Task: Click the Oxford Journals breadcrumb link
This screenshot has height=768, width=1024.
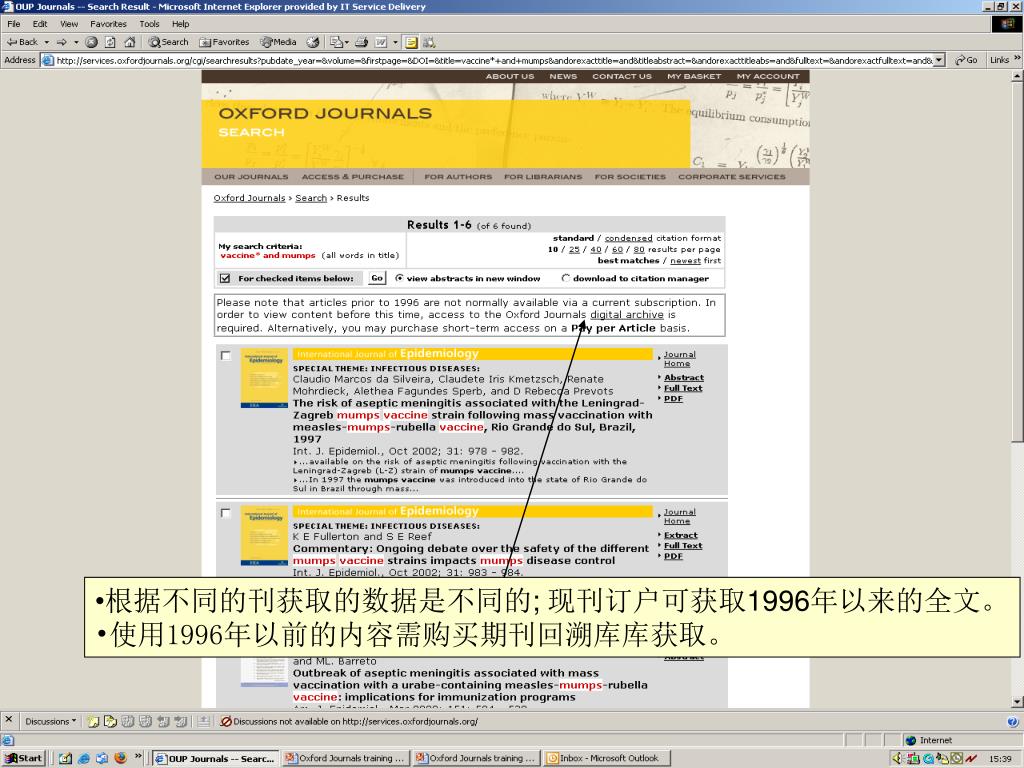Action: (249, 198)
